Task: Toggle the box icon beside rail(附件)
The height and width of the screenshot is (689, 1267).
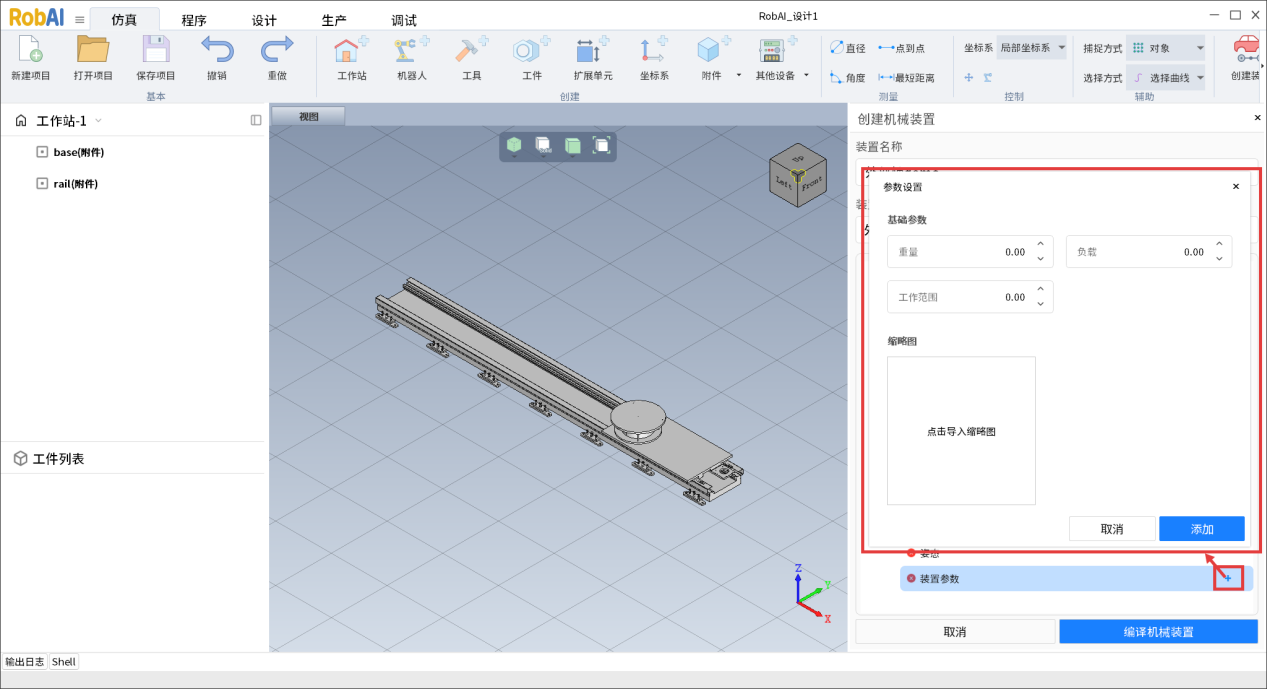Action: 42,183
